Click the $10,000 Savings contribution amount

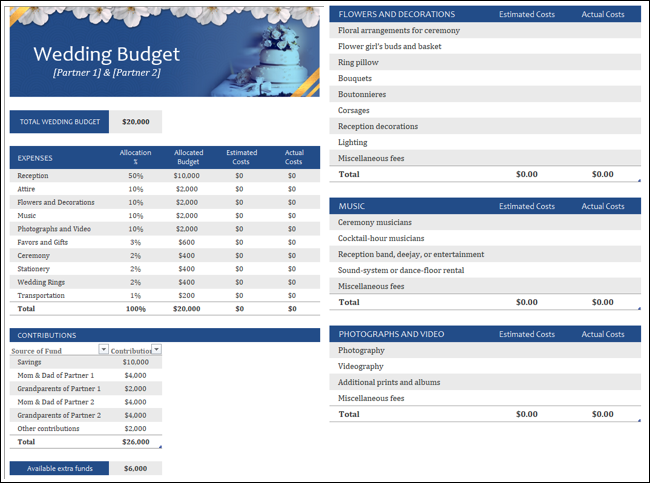pyautogui.click(x=136, y=362)
